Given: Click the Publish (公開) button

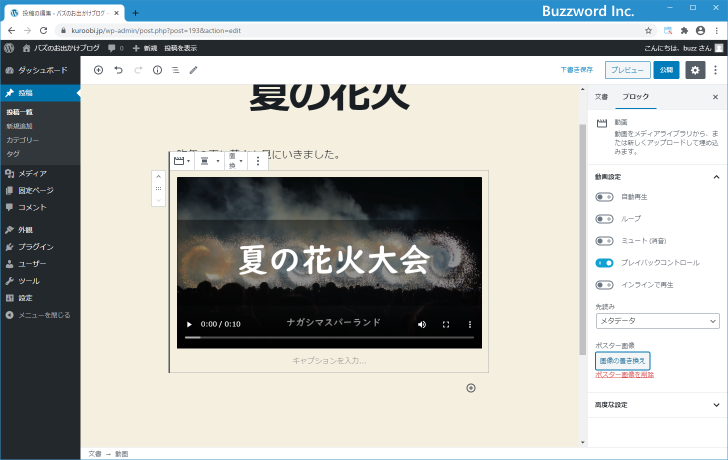Looking at the screenshot, I should (x=666, y=70).
